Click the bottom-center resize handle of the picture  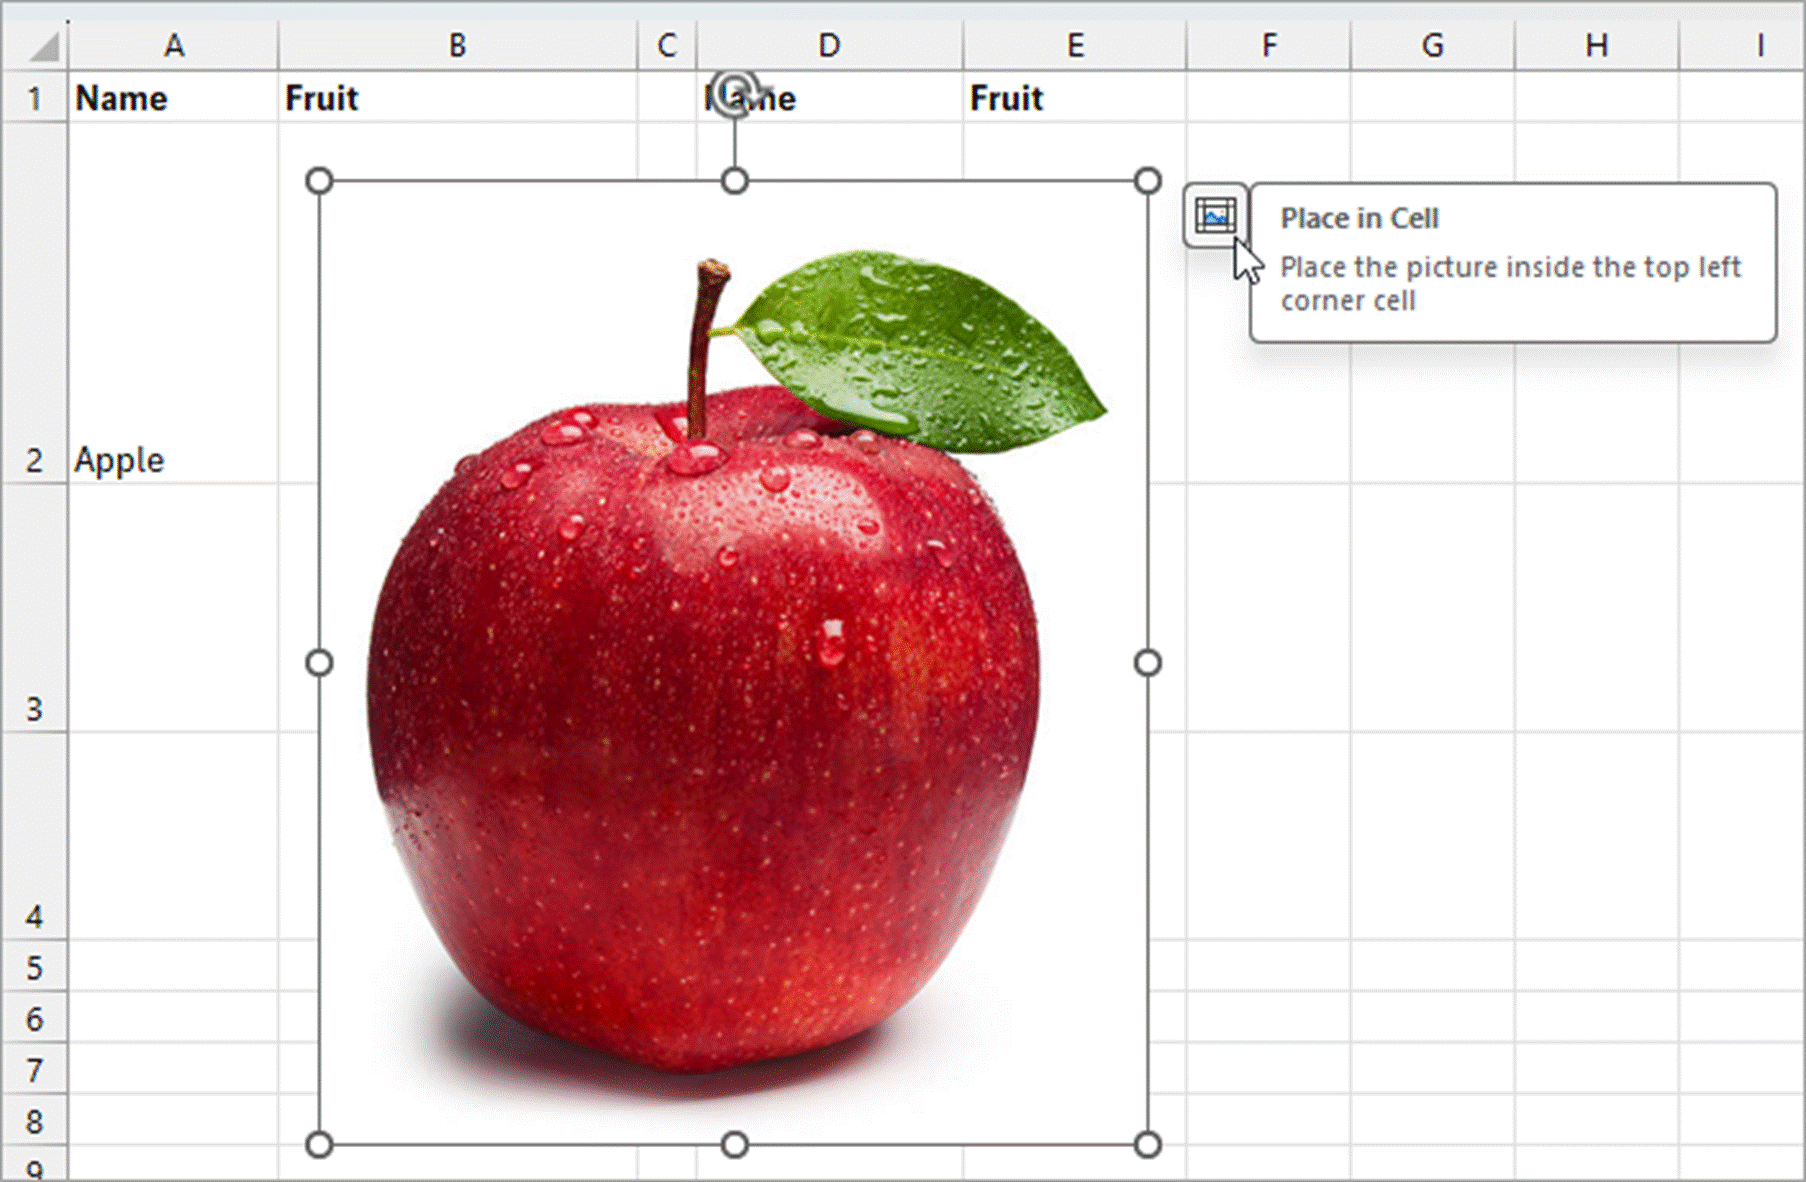point(735,1144)
